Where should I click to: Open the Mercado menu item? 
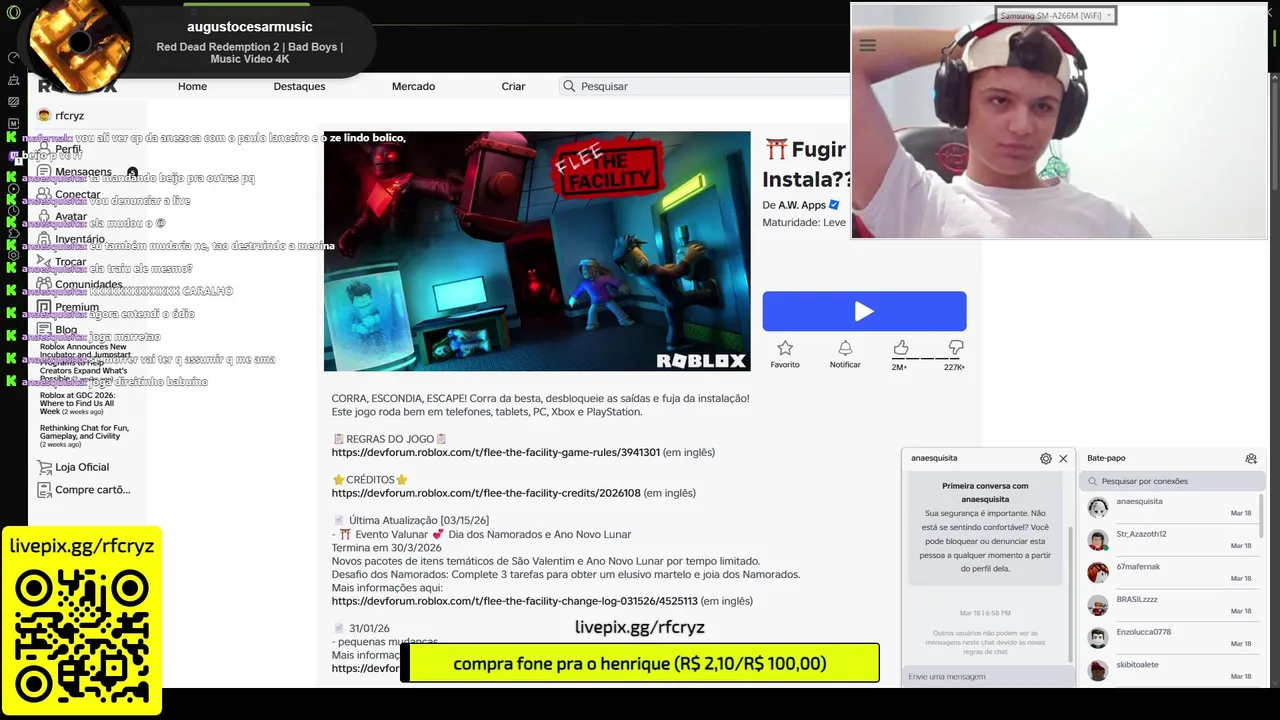[413, 86]
